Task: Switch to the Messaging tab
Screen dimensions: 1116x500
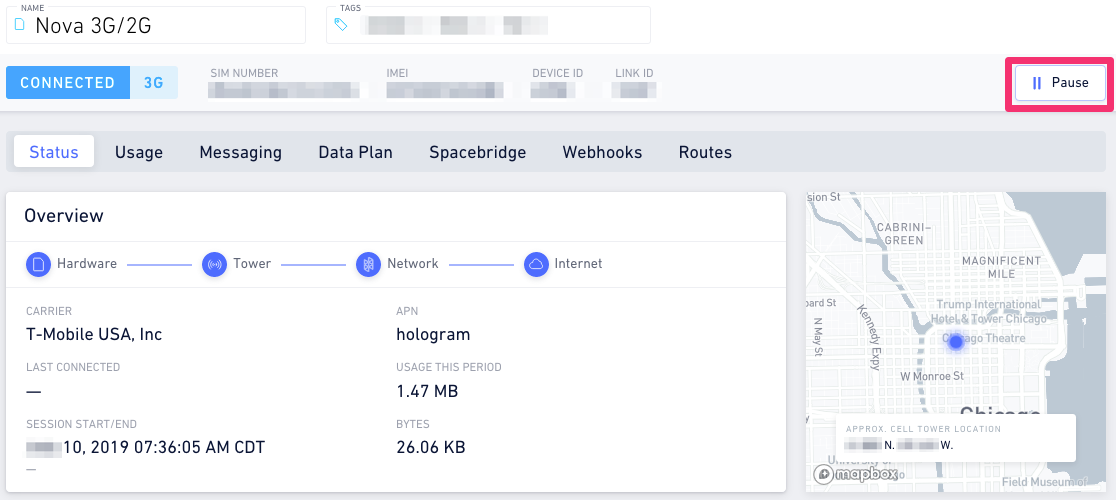Action: 241,152
